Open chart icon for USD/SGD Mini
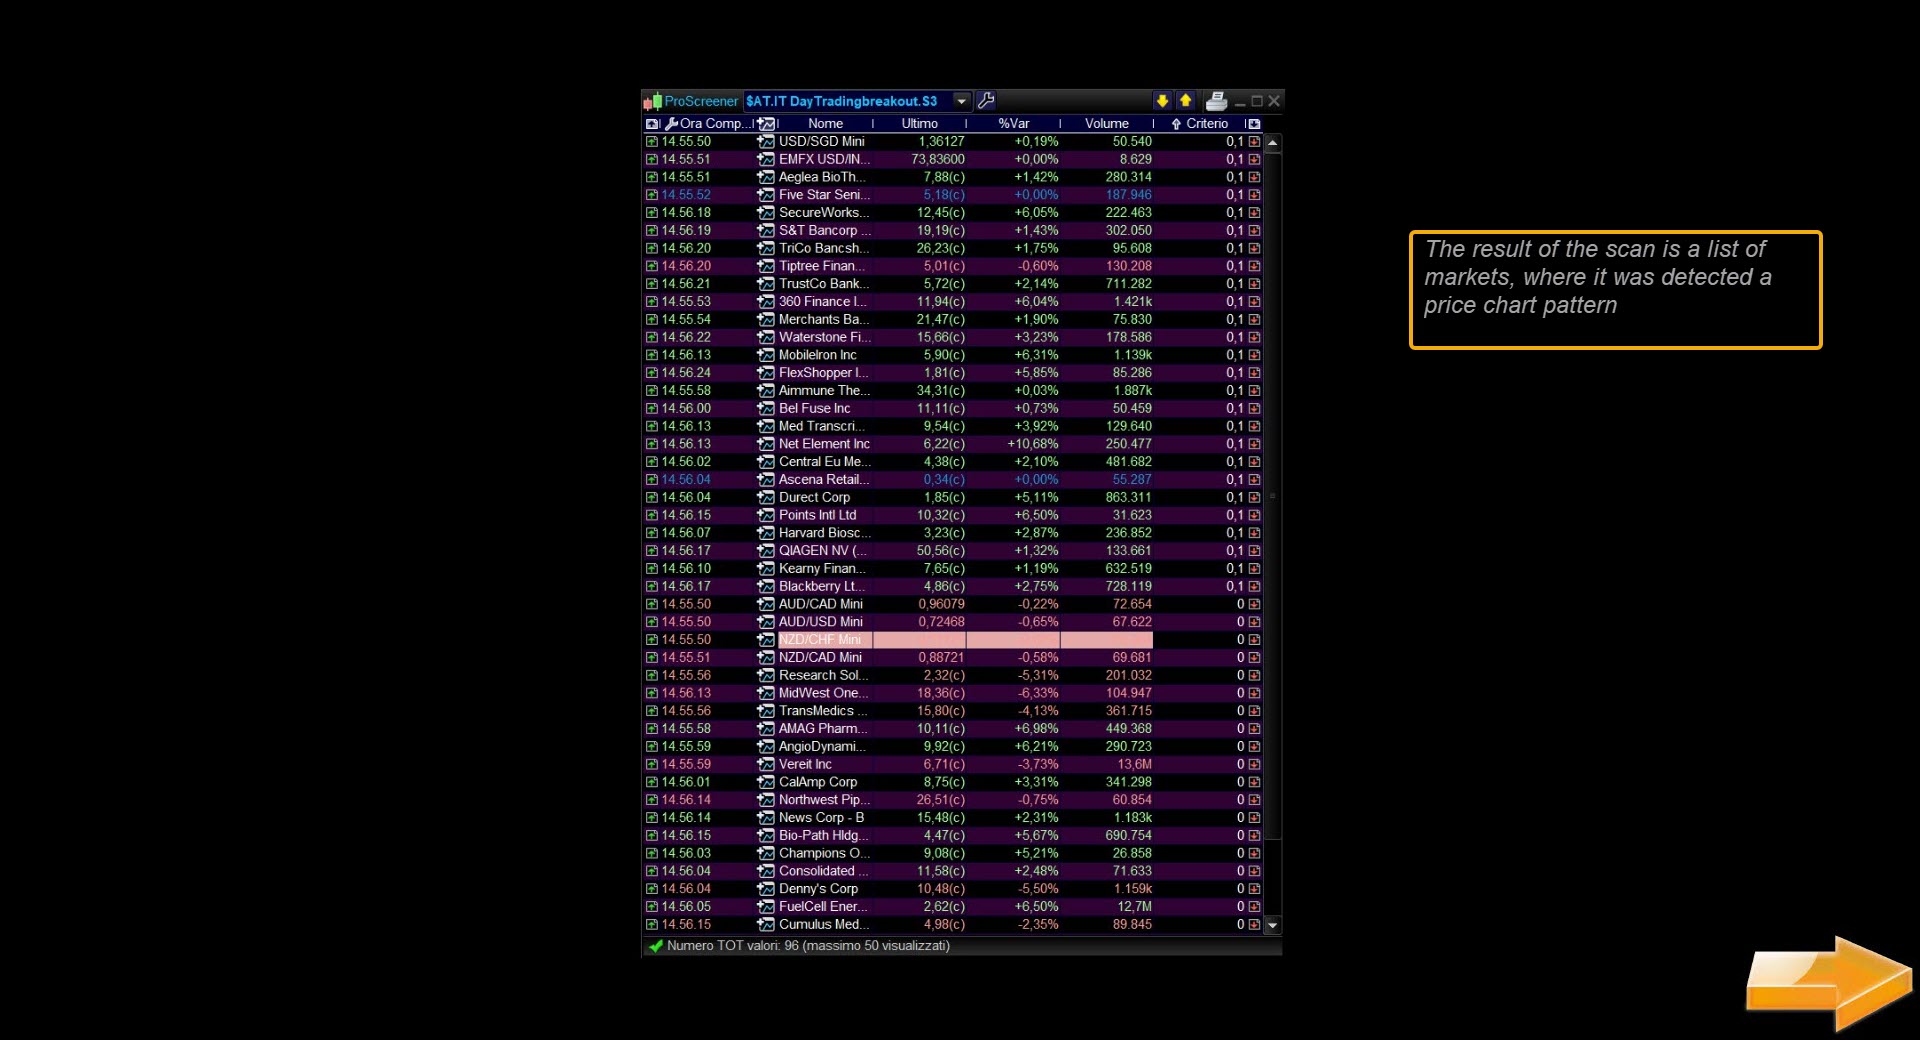Image resolution: width=1920 pixels, height=1040 pixels. [x=766, y=142]
